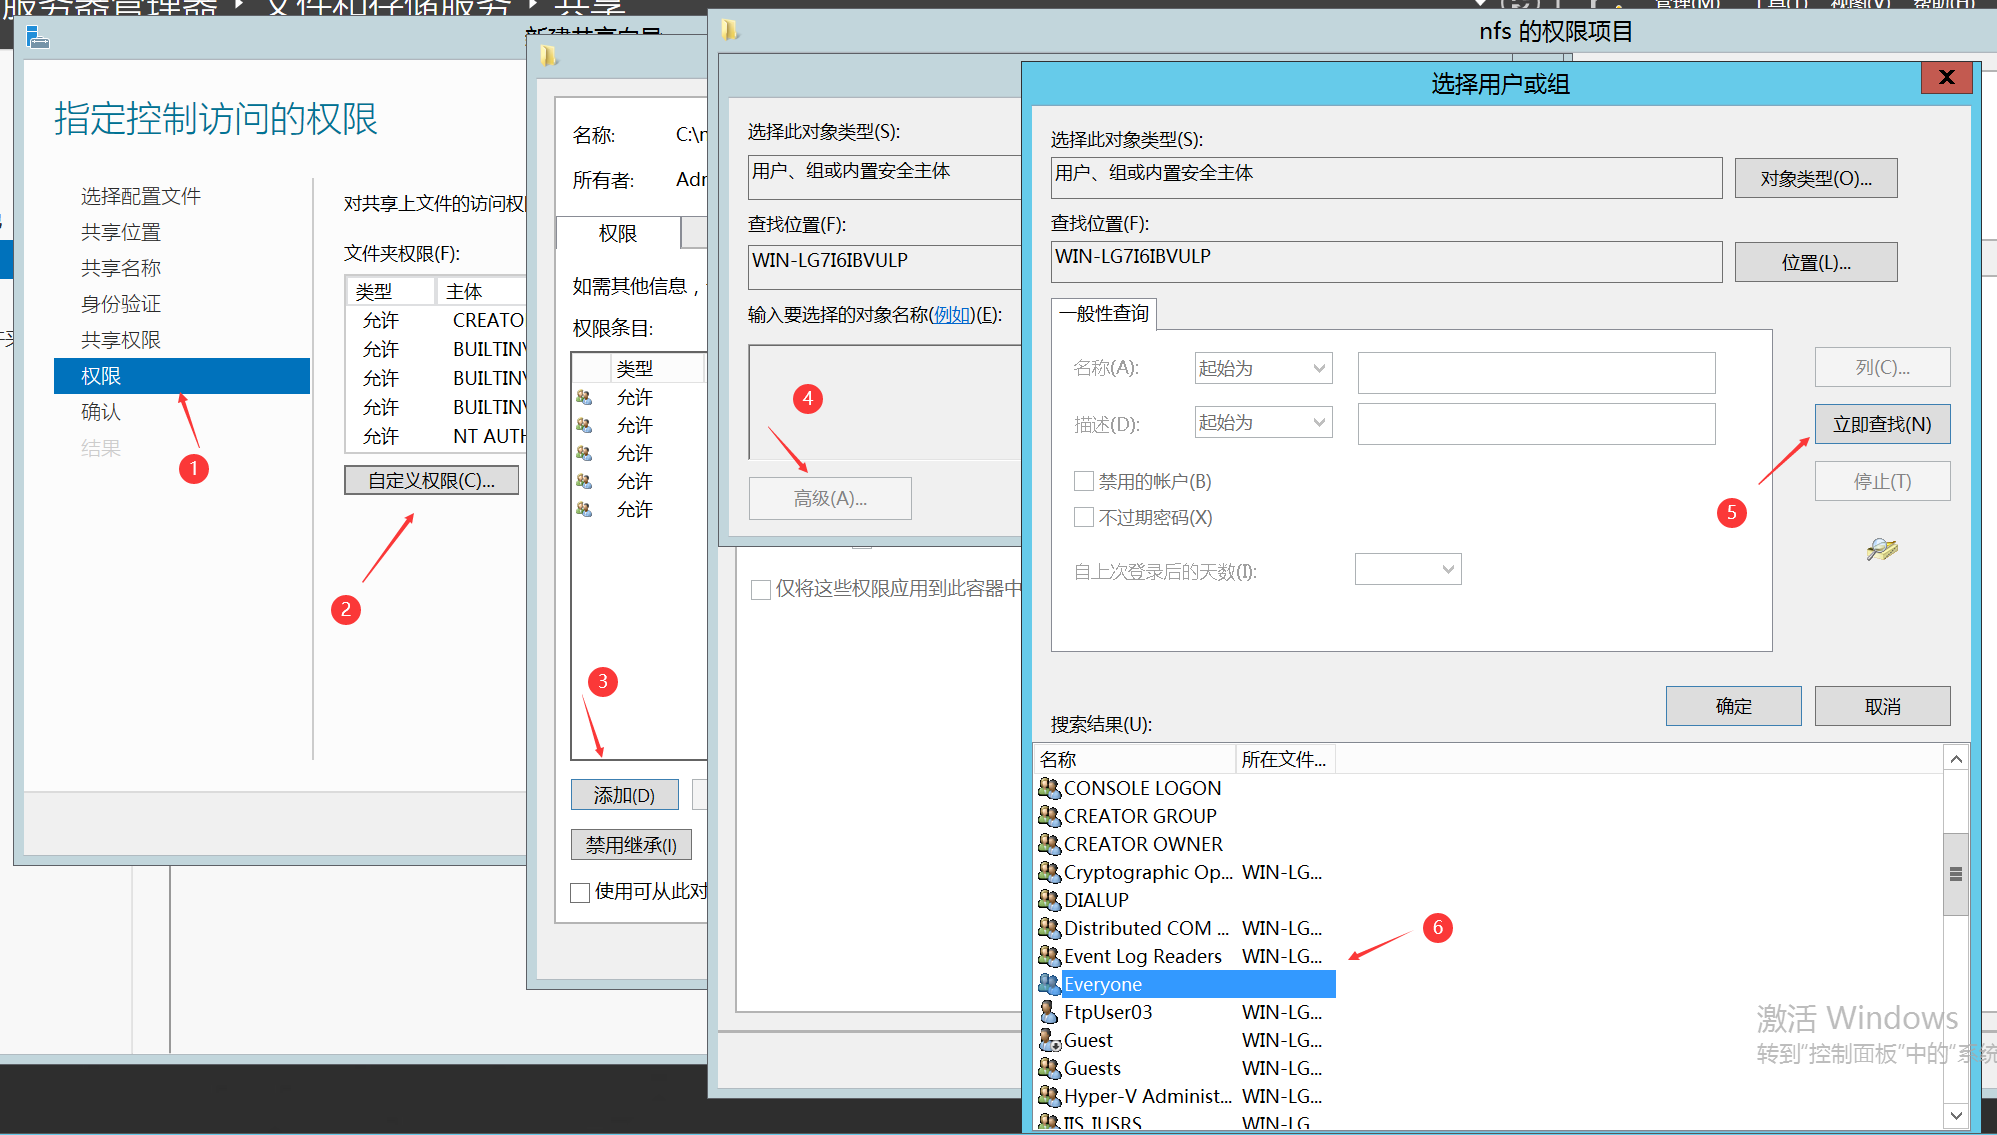This screenshot has width=1997, height=1135.
Task: Click the search key icon below Stop button
Action: (1882, 549)
